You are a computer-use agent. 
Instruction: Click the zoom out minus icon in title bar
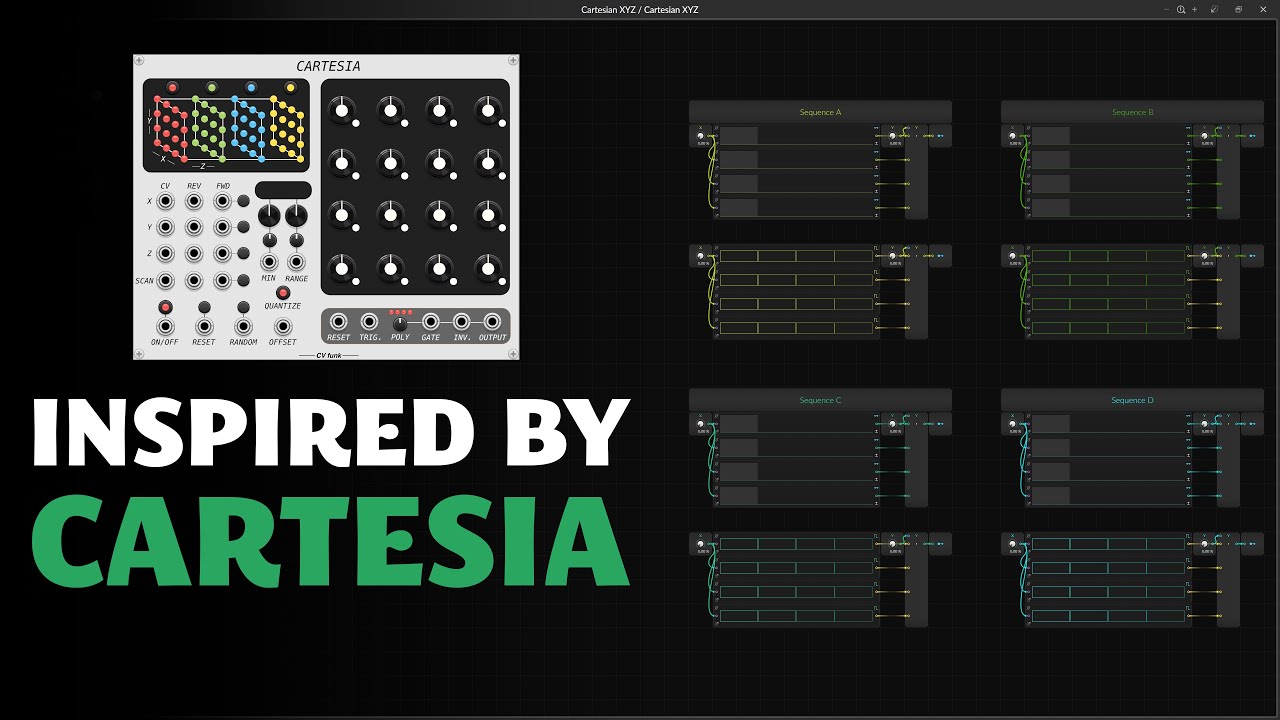1167,9
